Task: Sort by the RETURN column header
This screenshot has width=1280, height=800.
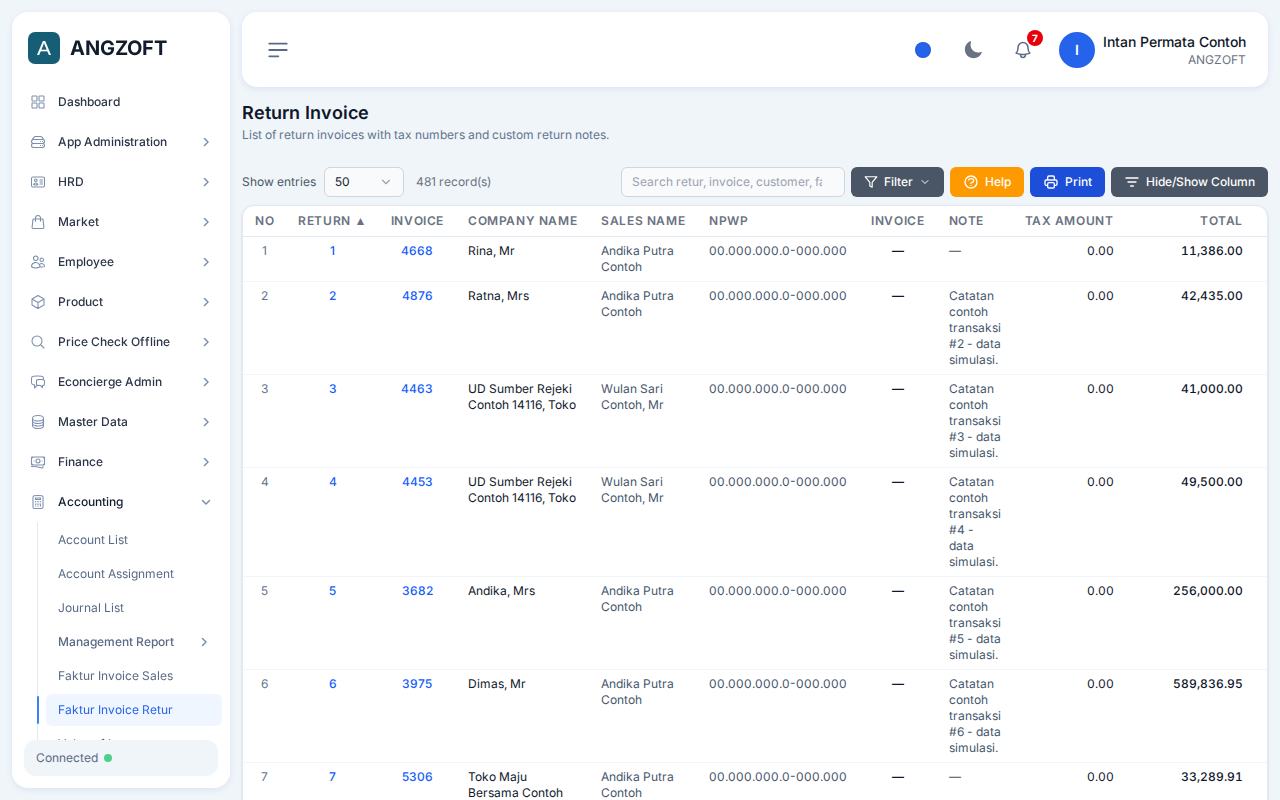Action: tap(332, 221)
